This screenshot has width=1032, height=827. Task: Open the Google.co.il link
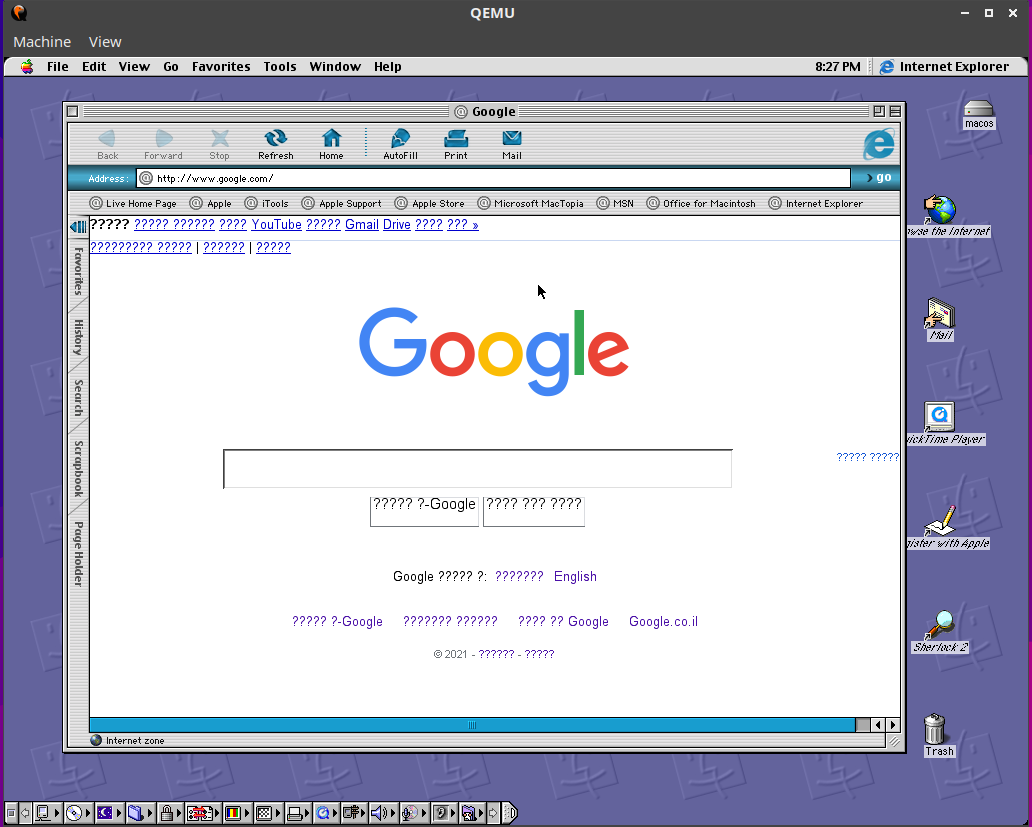[663, 621]
